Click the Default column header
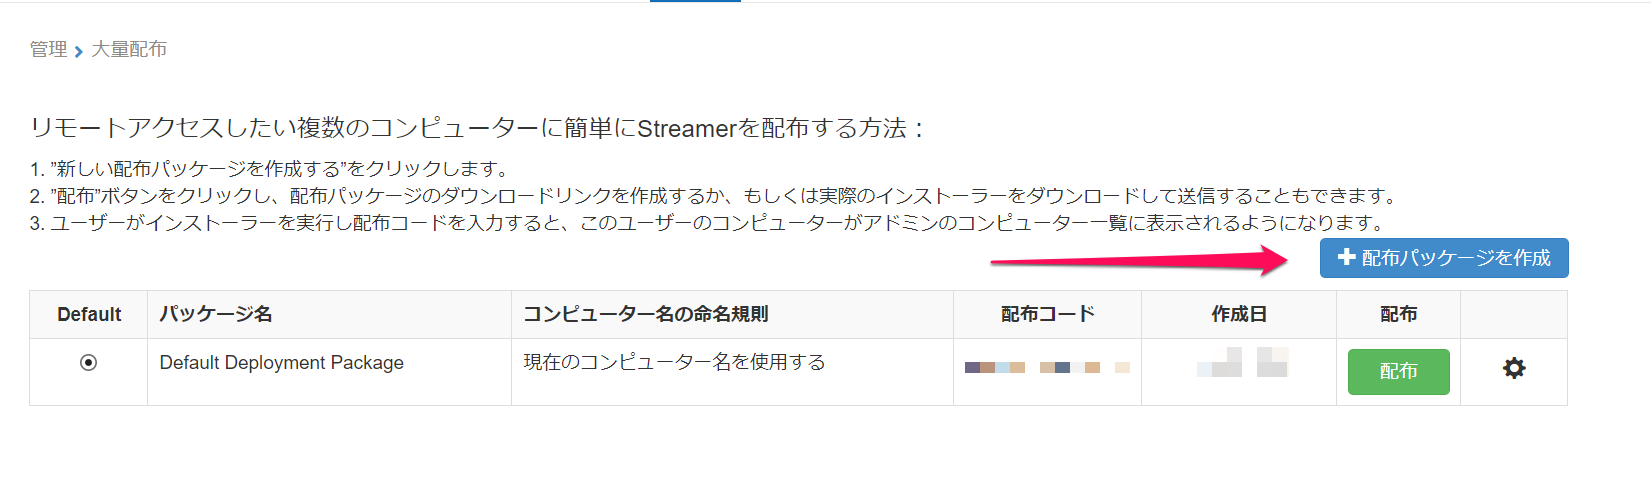The width and height of the screenshot is (1651, 502). tap(89, 314)
